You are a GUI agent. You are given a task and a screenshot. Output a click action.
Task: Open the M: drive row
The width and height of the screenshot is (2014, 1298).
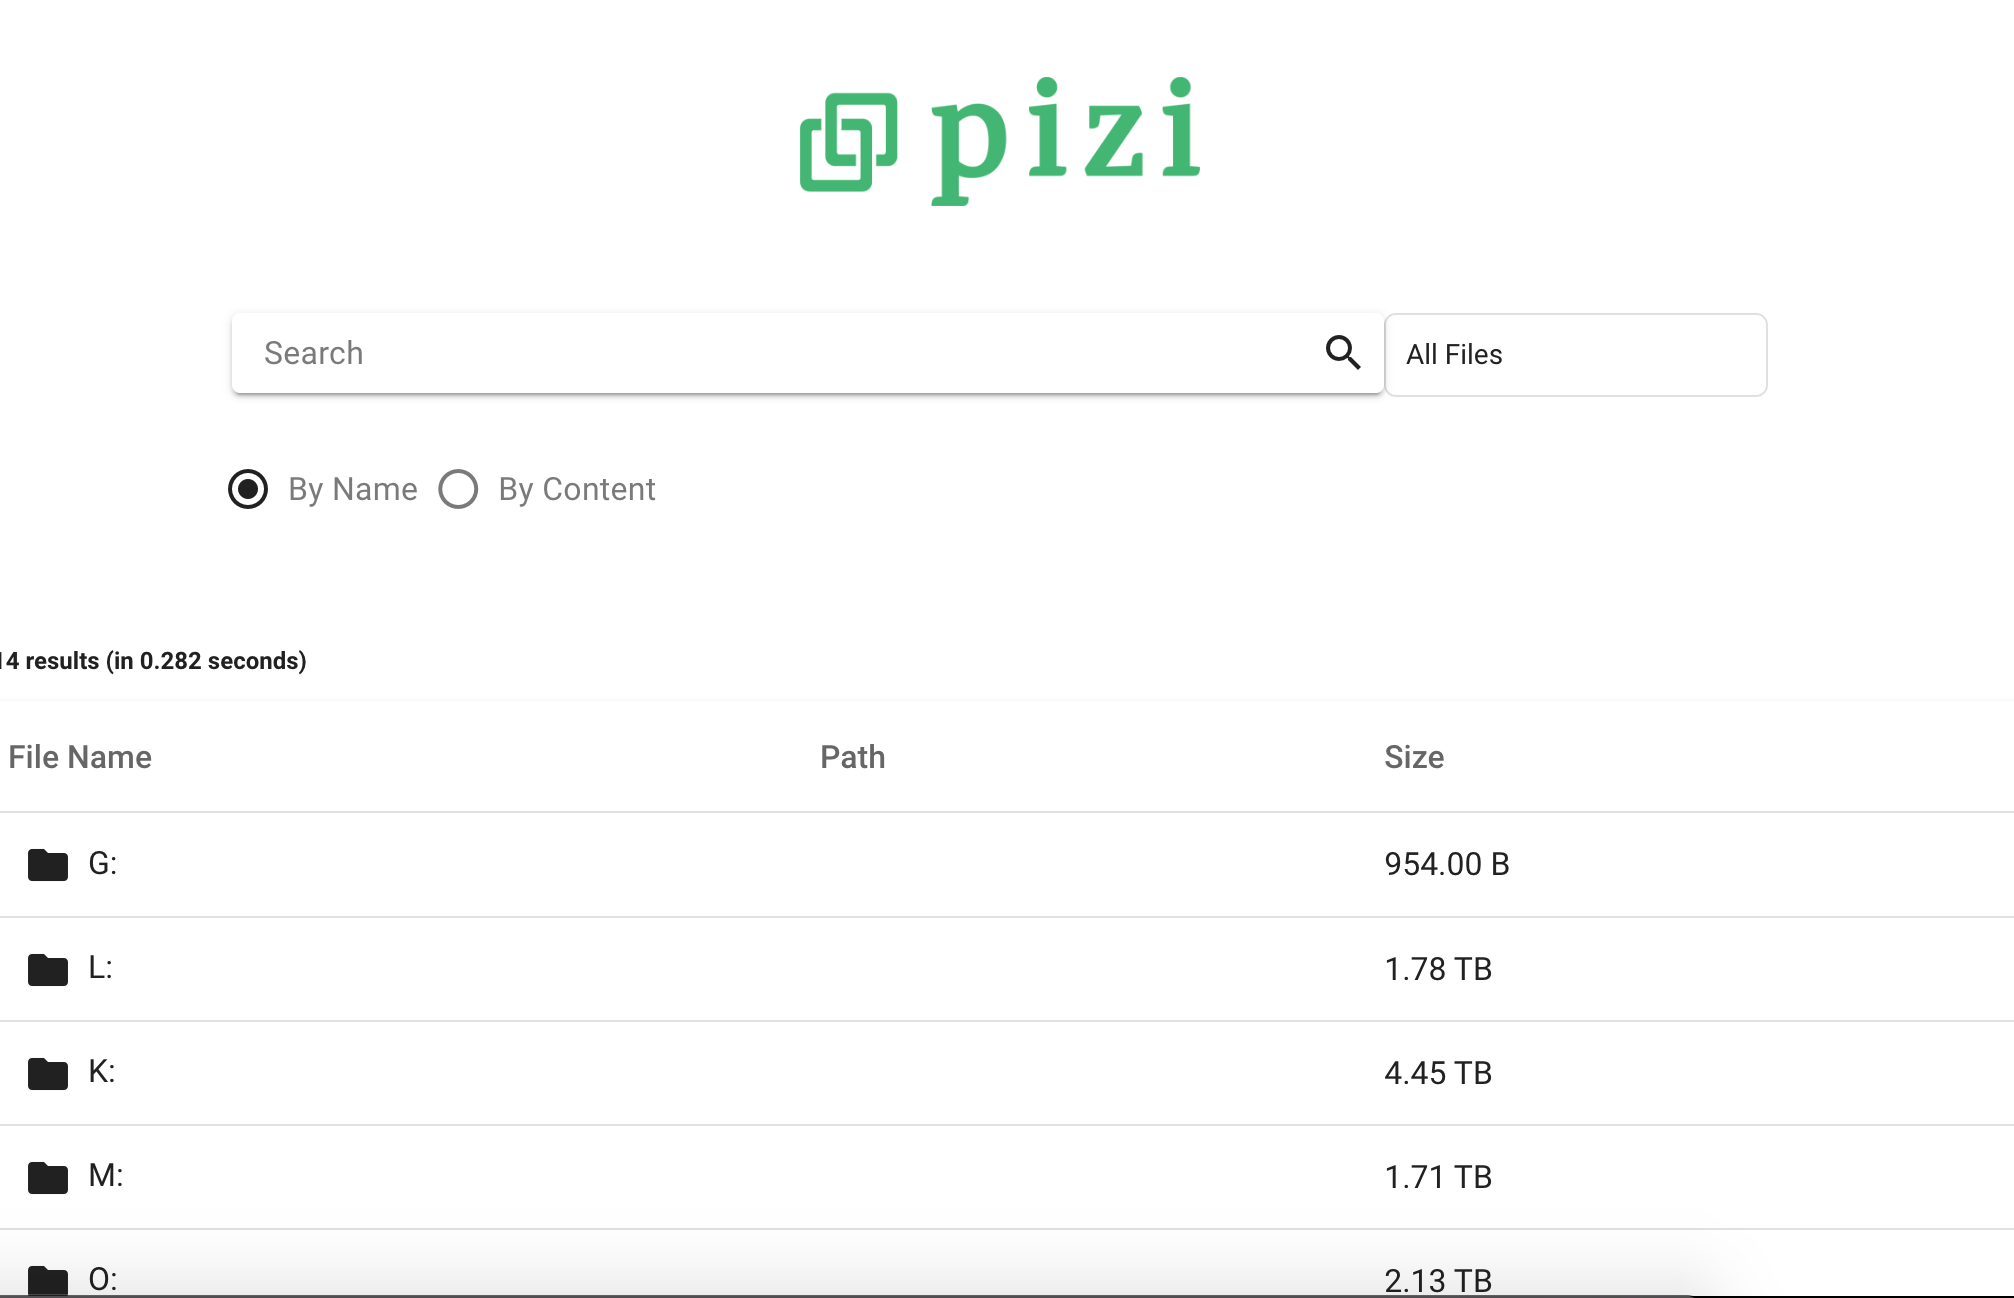pyautogui.click(x=1007, y=1176)
